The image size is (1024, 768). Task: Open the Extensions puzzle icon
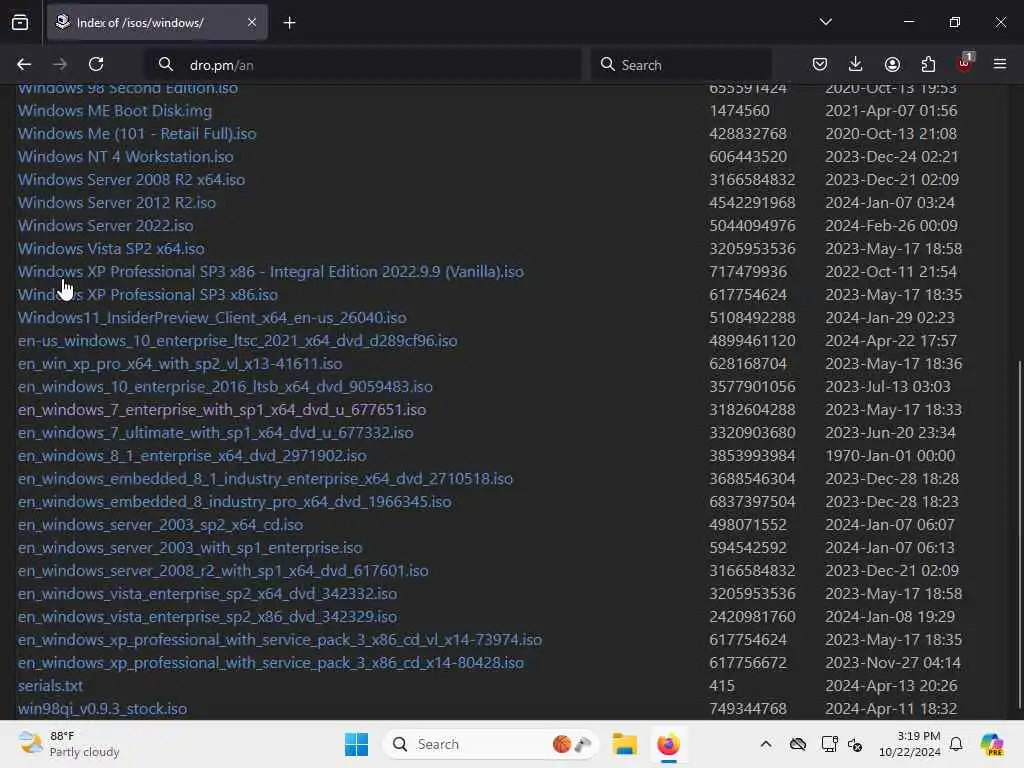coord(928,64)
